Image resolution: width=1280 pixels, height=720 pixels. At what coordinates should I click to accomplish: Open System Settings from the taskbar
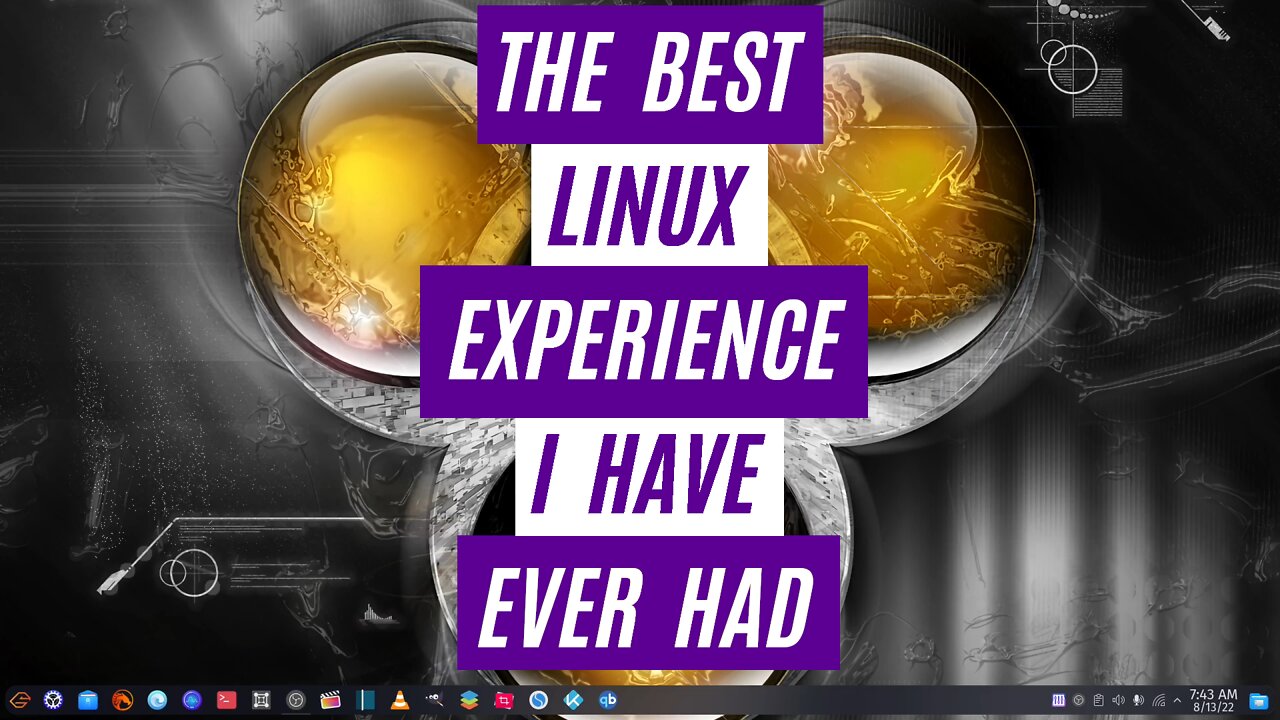pos(54,700)
